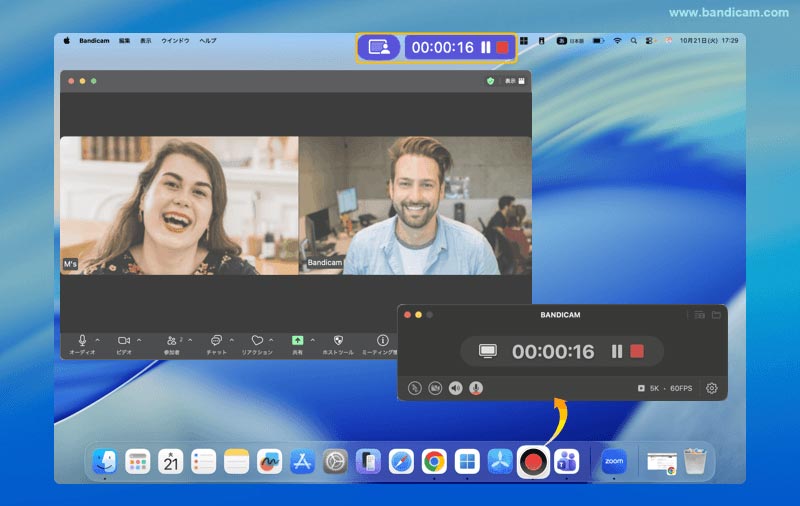Open the Zoom chat panel
800x506 pixels.
216,341
